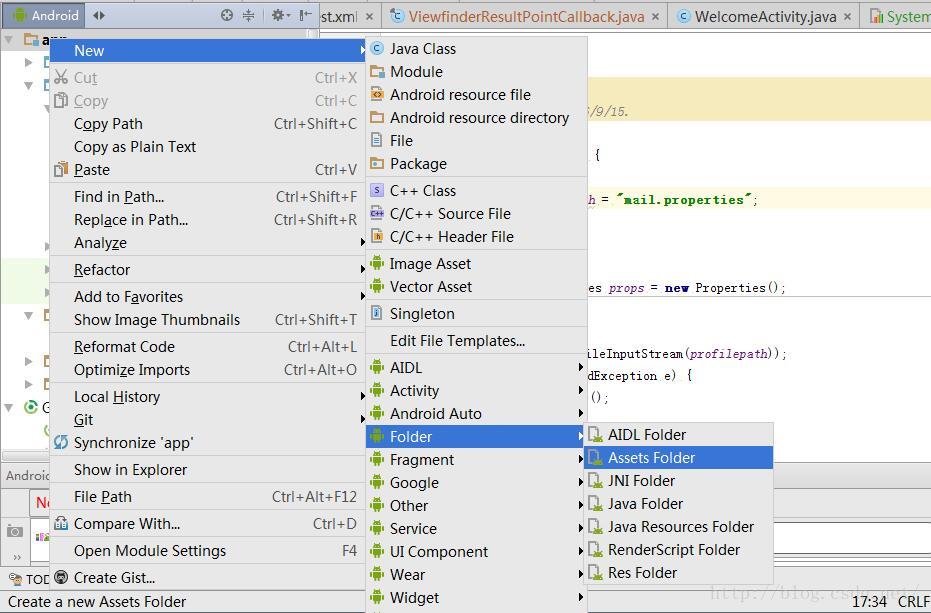Click the Java Folder icon
Screen dimensions: 931x613
coord(596,504)
